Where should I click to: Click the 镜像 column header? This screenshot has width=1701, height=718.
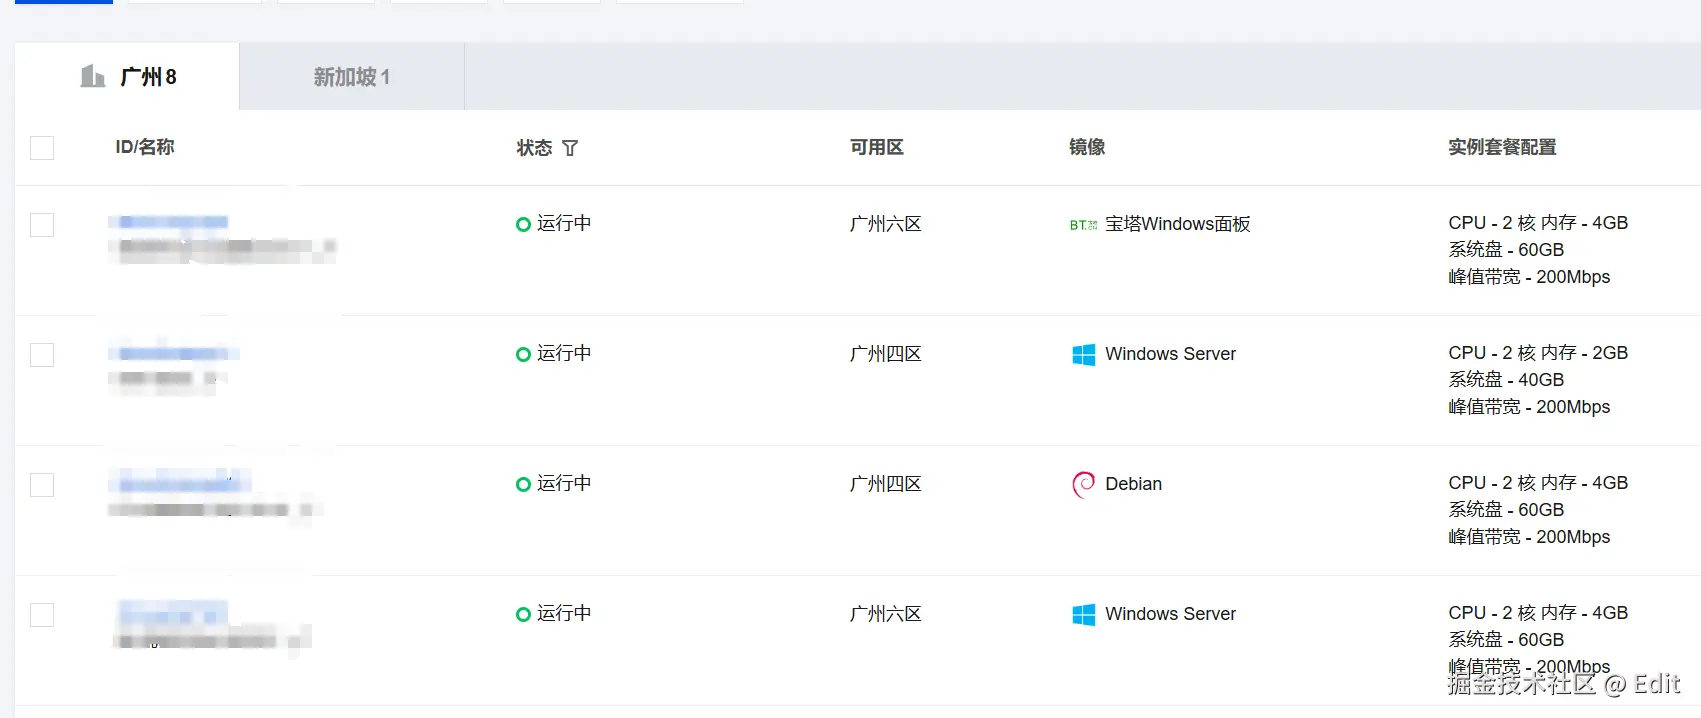[1087, 147]
